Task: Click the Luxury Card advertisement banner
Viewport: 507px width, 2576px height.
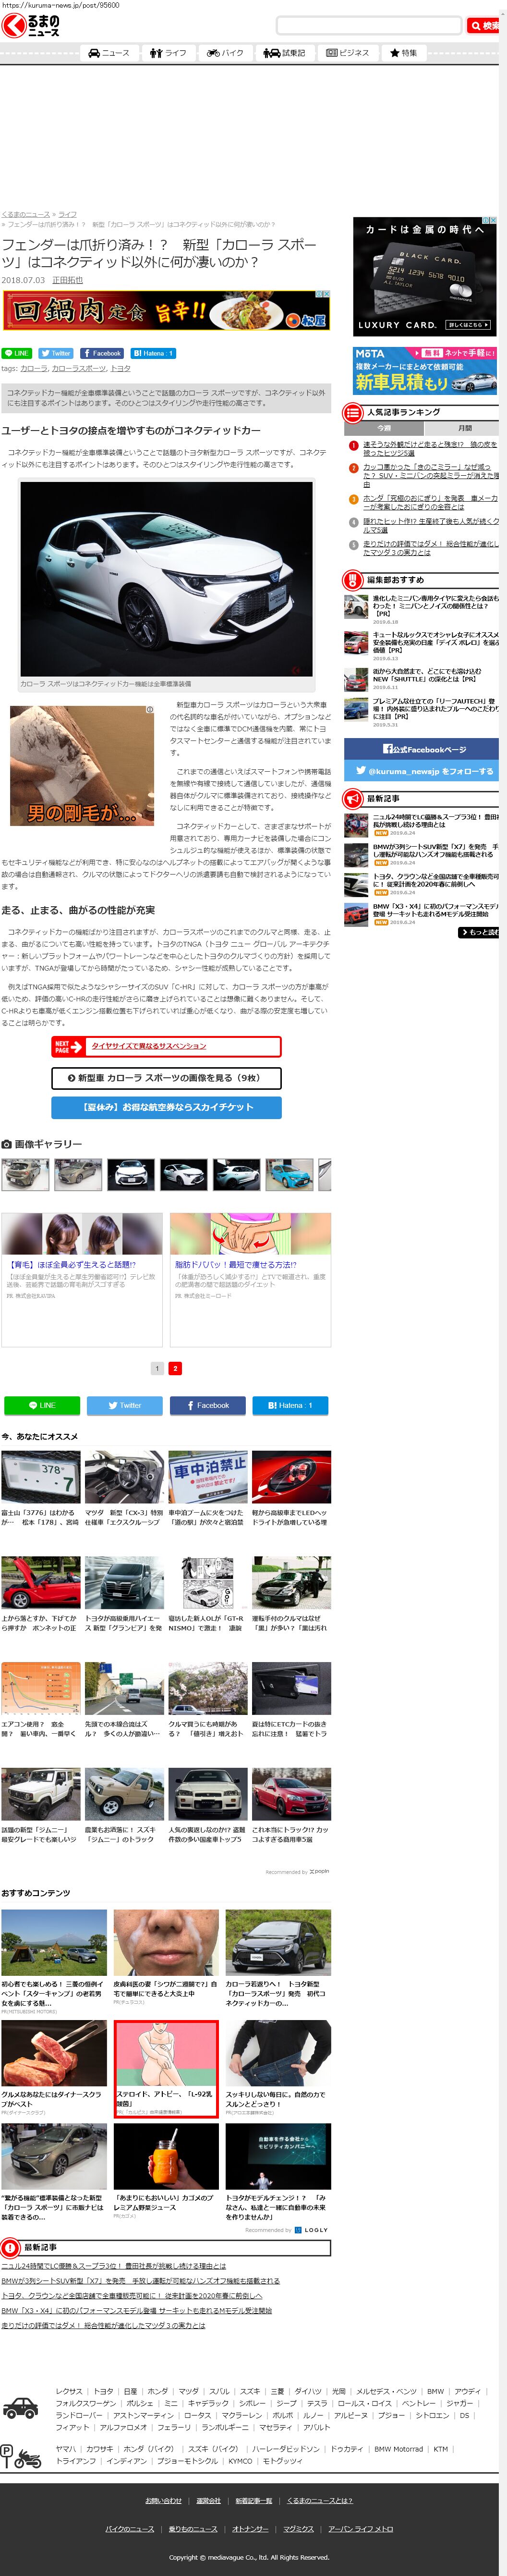Action: 425,276
